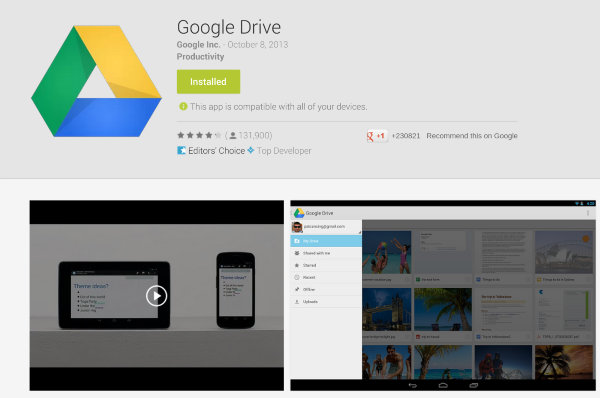Select Offline in the screenshot sidebar
600x398 pixels.
coord(326,289)
